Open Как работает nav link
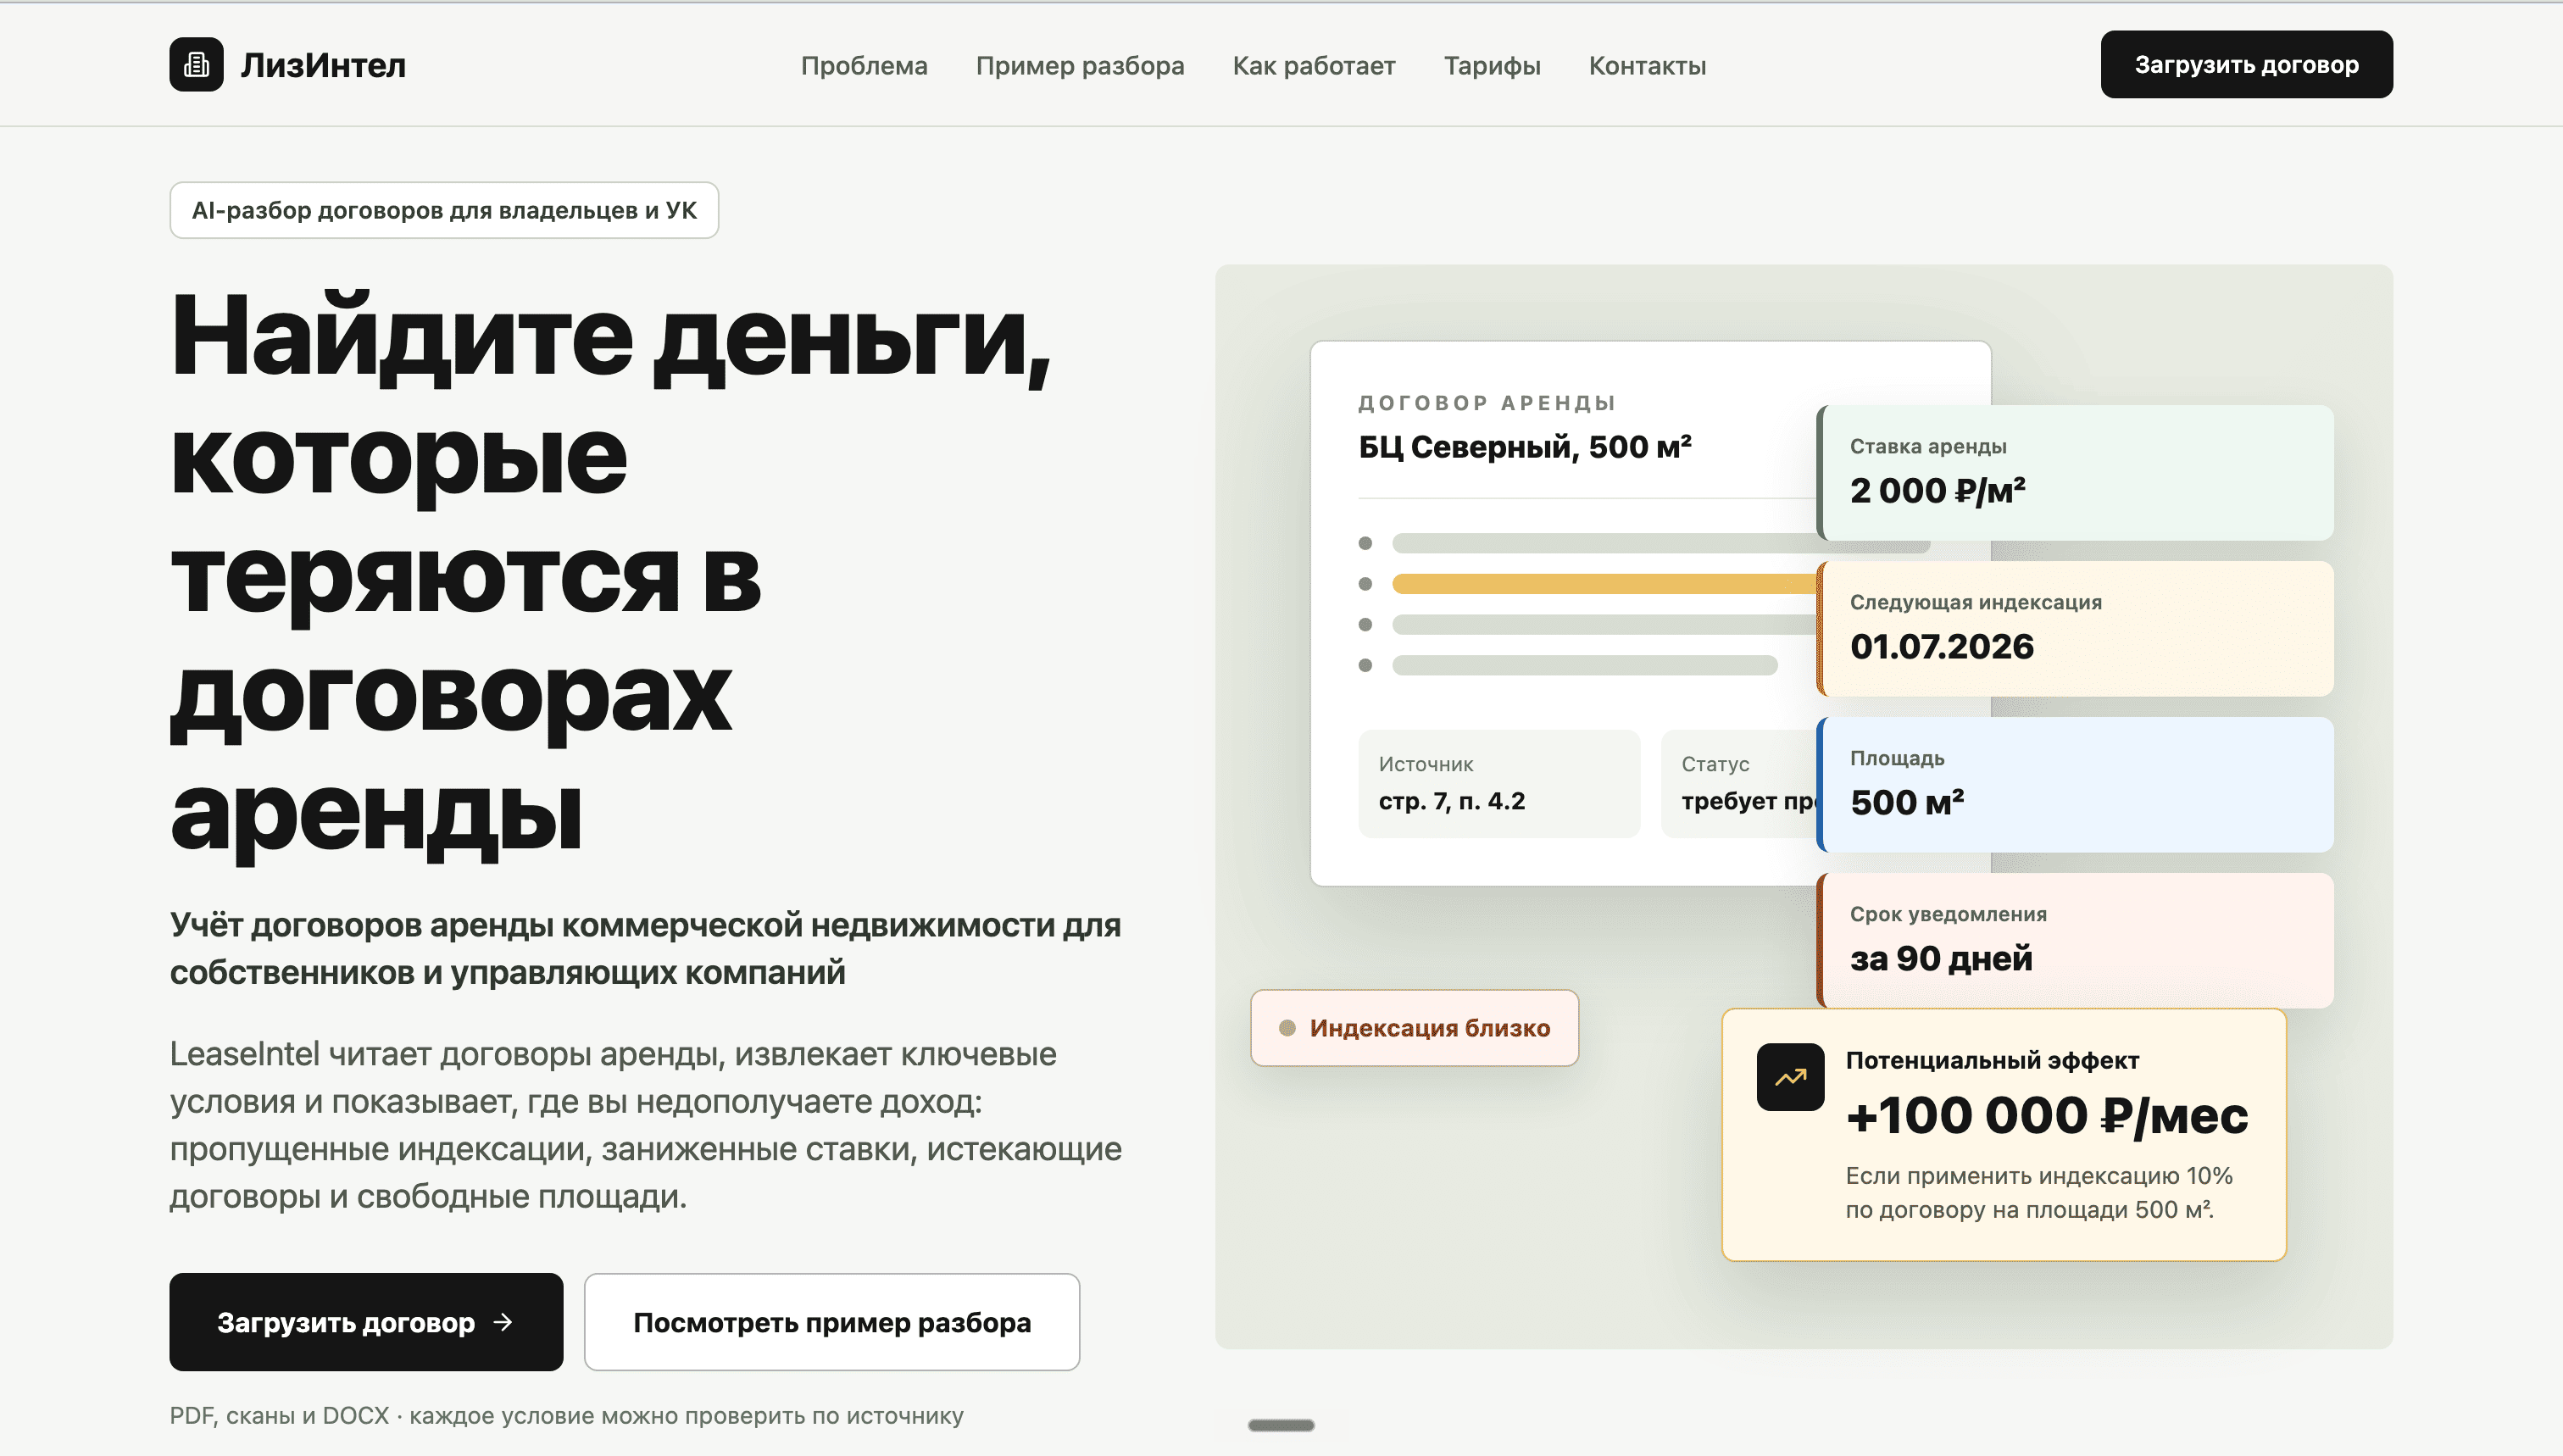This screenshot has height=1456, width=2563. tap(1314, 66)
